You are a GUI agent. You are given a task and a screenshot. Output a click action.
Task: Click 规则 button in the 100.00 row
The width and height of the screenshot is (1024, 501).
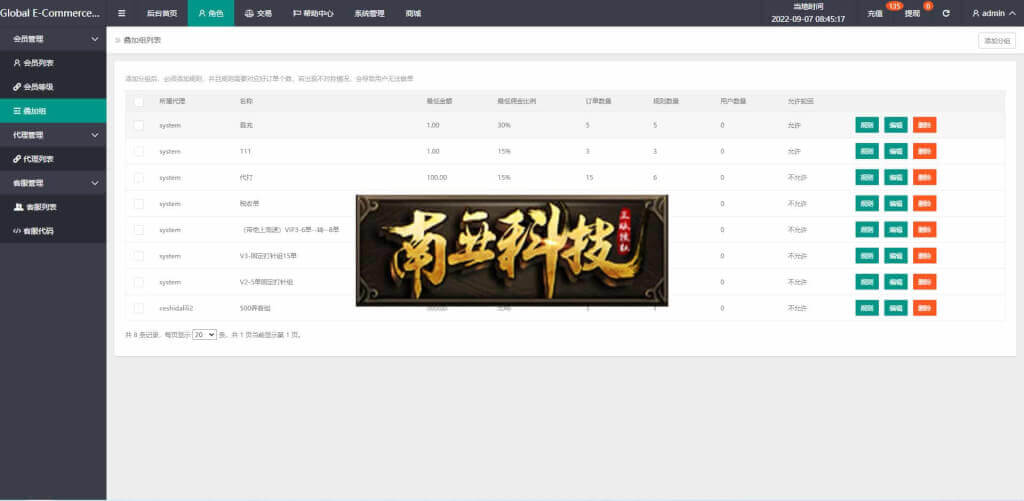click(867, 177)
